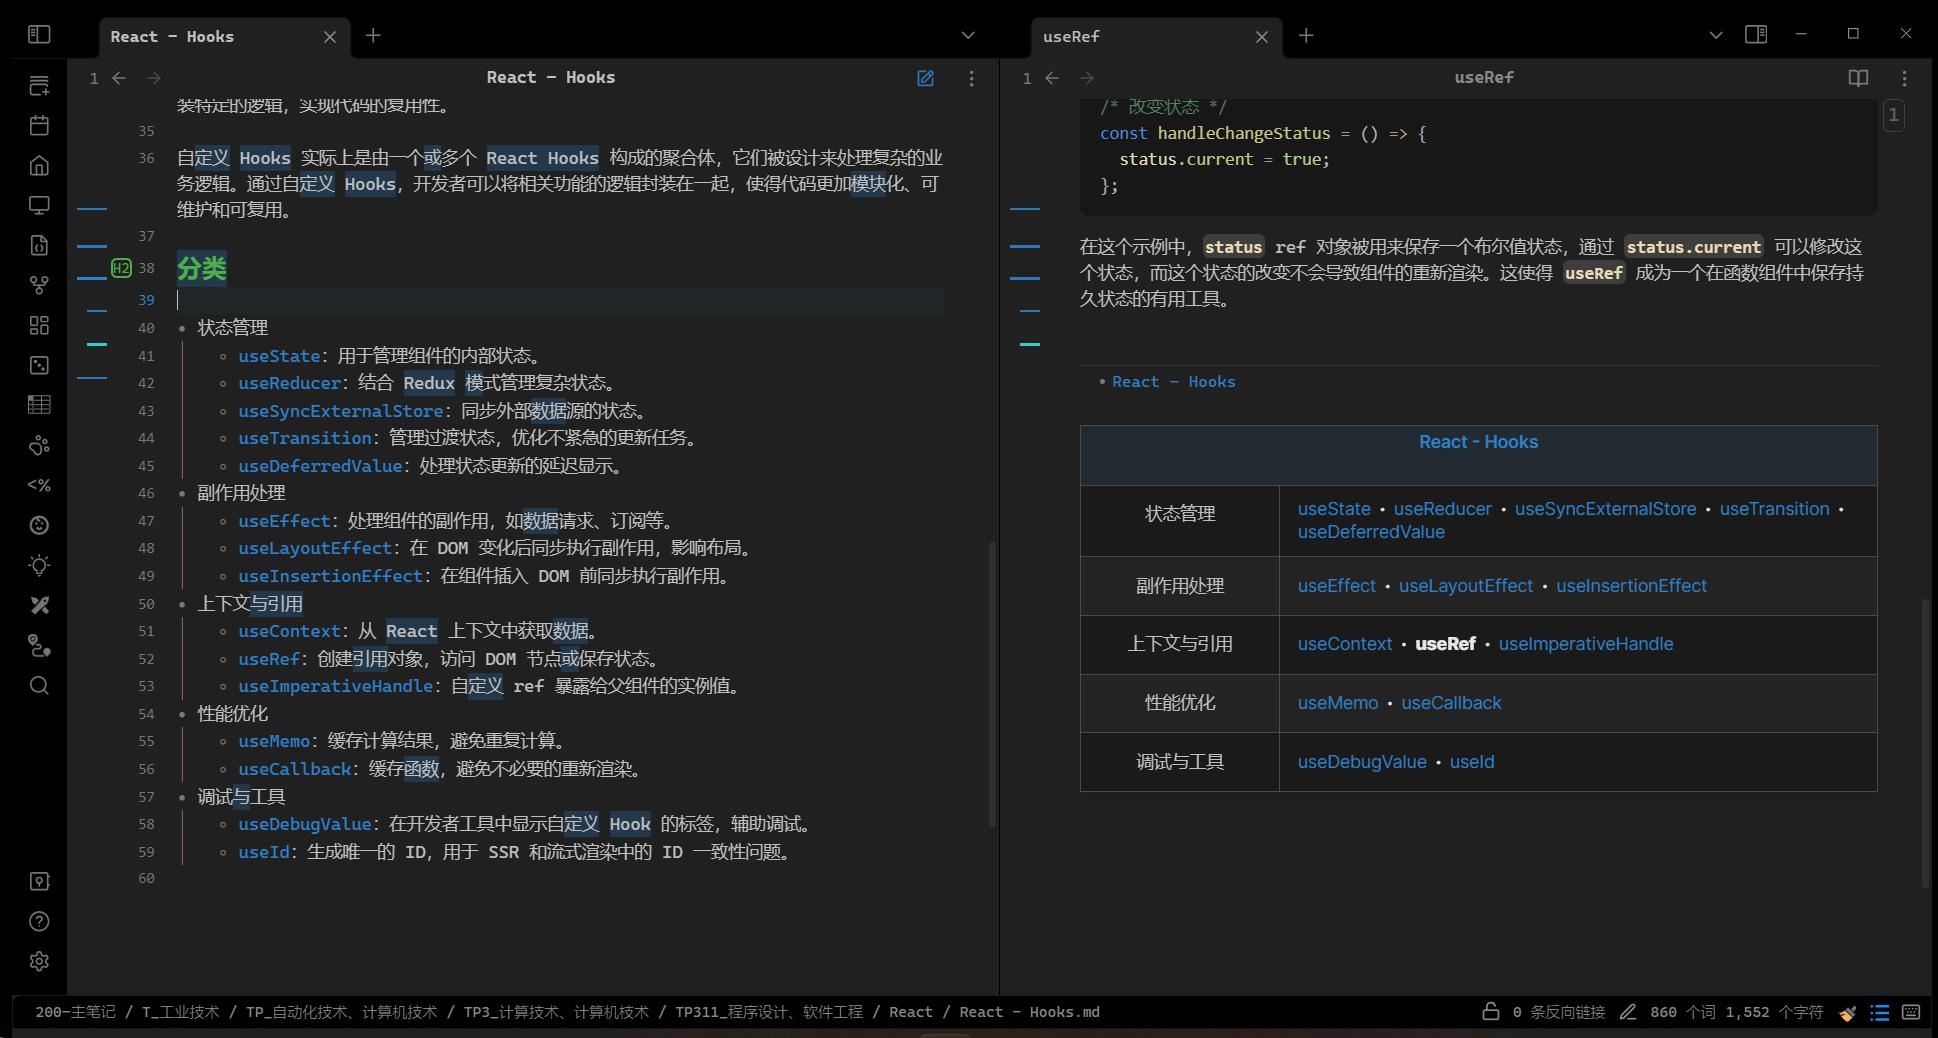The image size is (1938, 1038).
Task: Open useSyncExternalStore link in table
Action: click(x=1605, y=509)
